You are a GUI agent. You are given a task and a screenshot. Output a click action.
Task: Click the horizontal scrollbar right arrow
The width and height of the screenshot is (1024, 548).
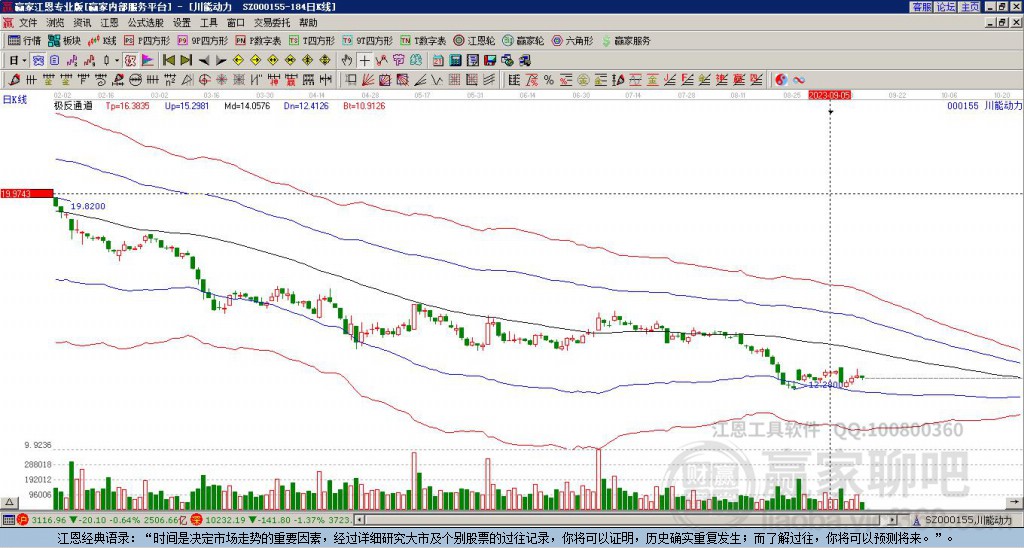(893, 520)
